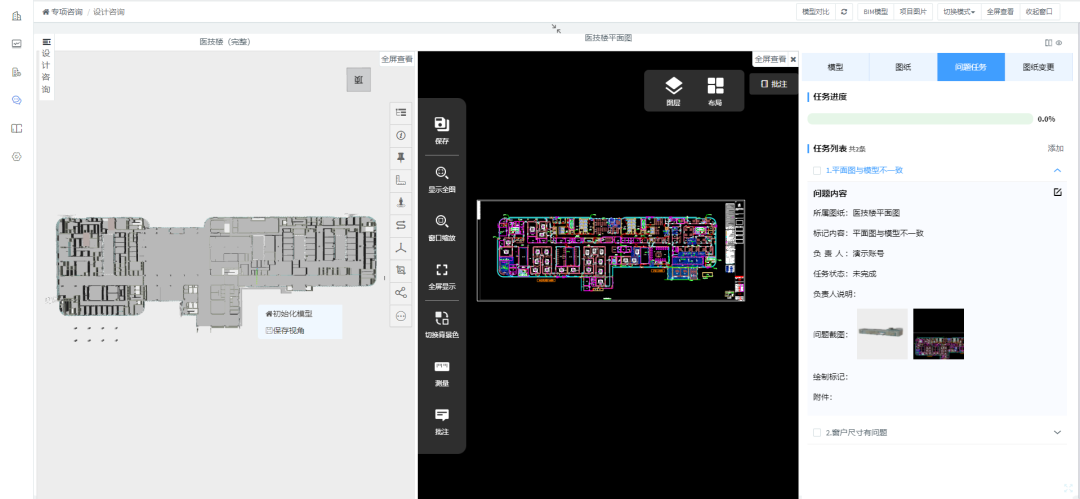Open the 切换模式 dropdown
Image resolution: width=1080 pixels, height=499 pixels.
coord(958,12)
